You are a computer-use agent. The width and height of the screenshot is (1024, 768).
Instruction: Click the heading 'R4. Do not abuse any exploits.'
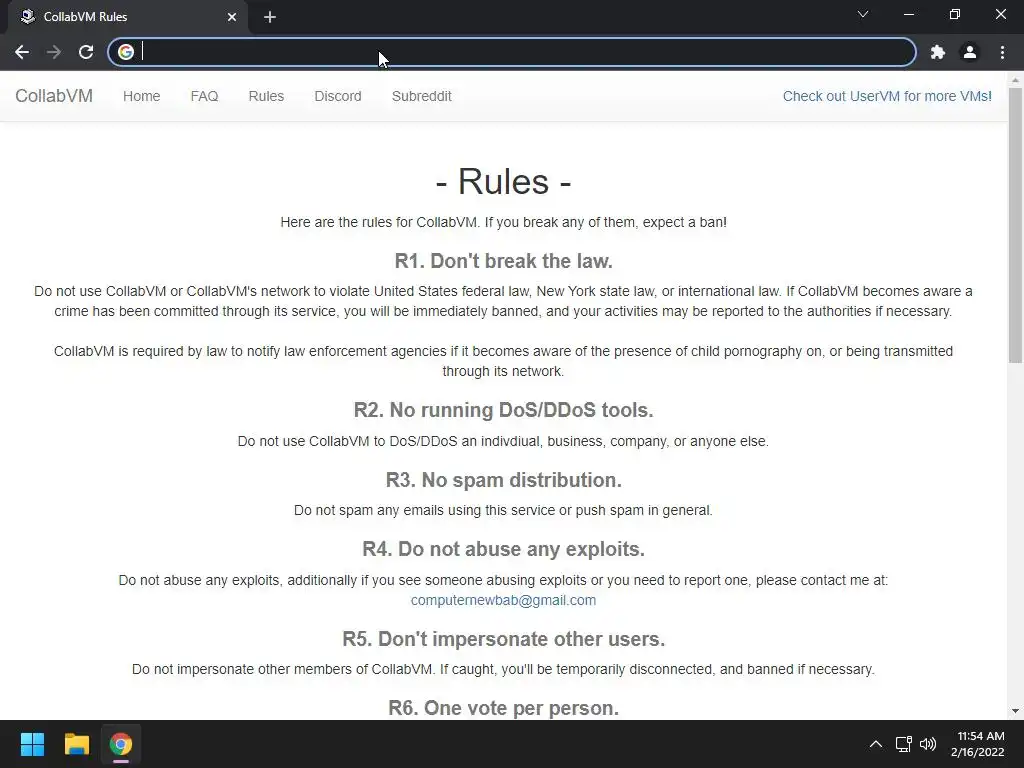504,549
